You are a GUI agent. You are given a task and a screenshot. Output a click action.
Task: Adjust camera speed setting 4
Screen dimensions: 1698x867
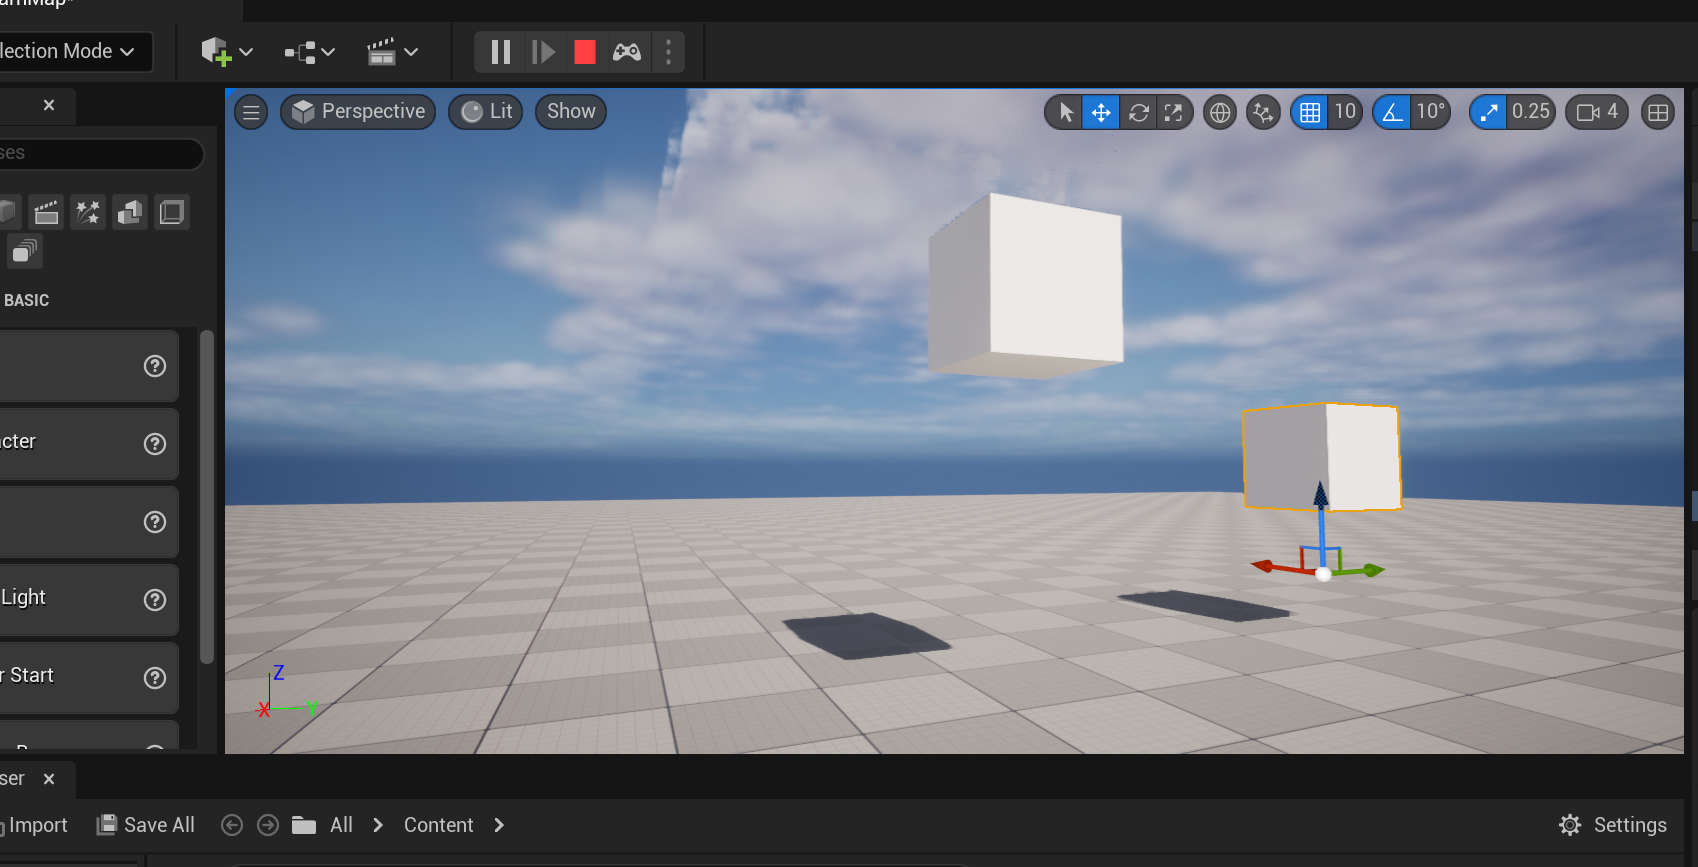click(1597, 112)
